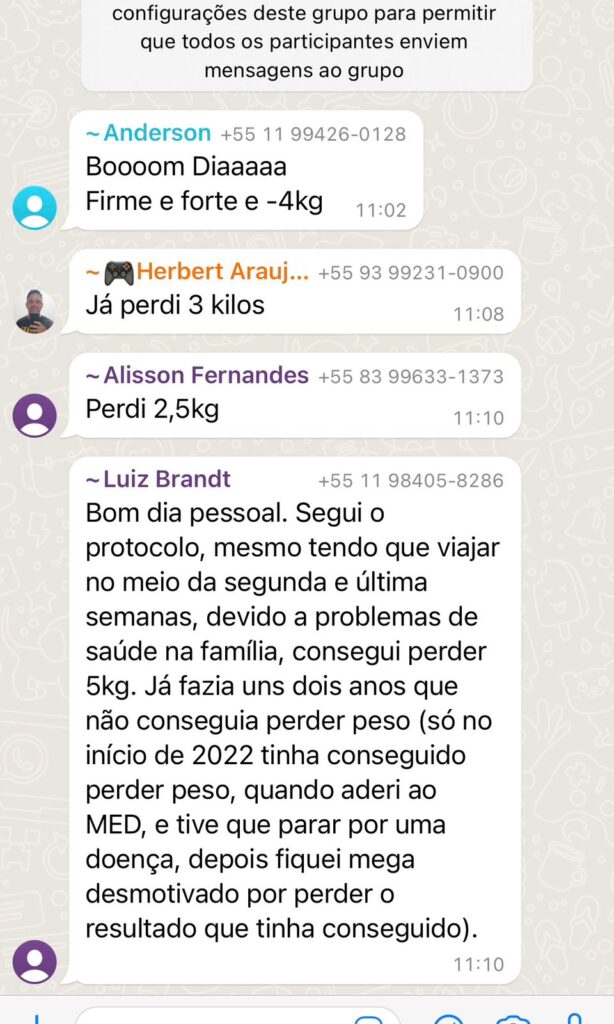Tap Luiz Brandt's purple avatar icon
This screenshot has height=1024, width=614.
35,962
